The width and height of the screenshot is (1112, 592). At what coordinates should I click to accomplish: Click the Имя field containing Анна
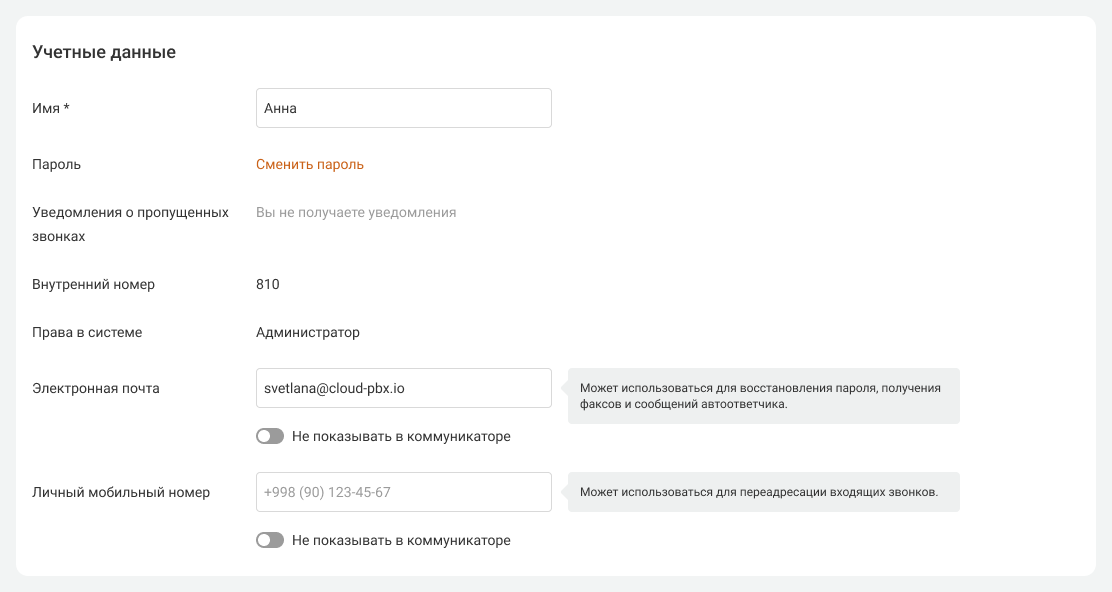[x=403, y=108]
